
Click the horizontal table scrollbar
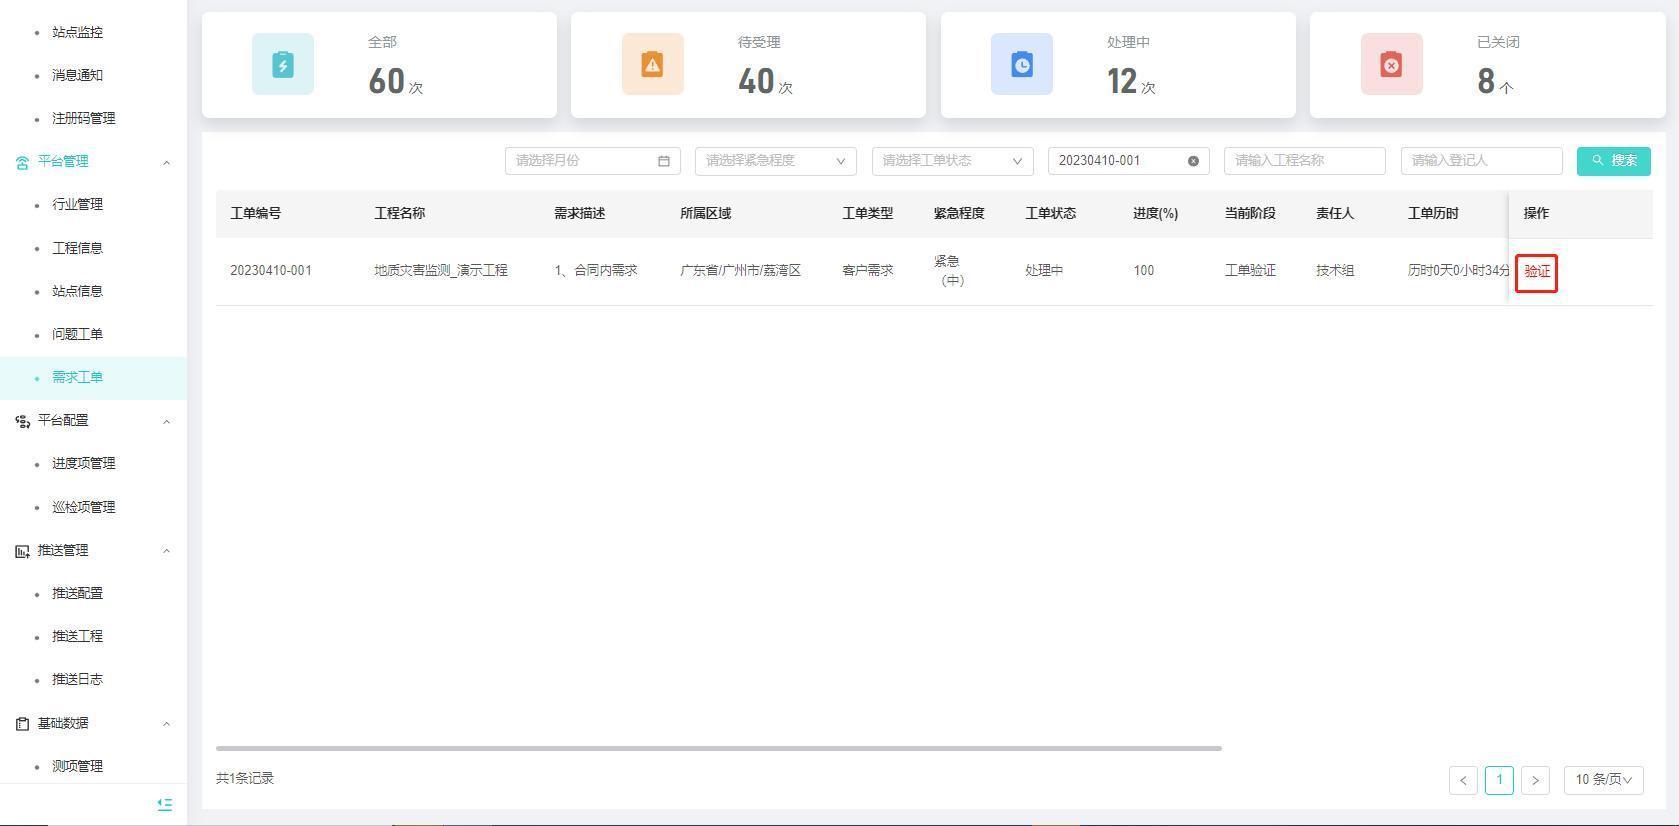pos(718,748)
